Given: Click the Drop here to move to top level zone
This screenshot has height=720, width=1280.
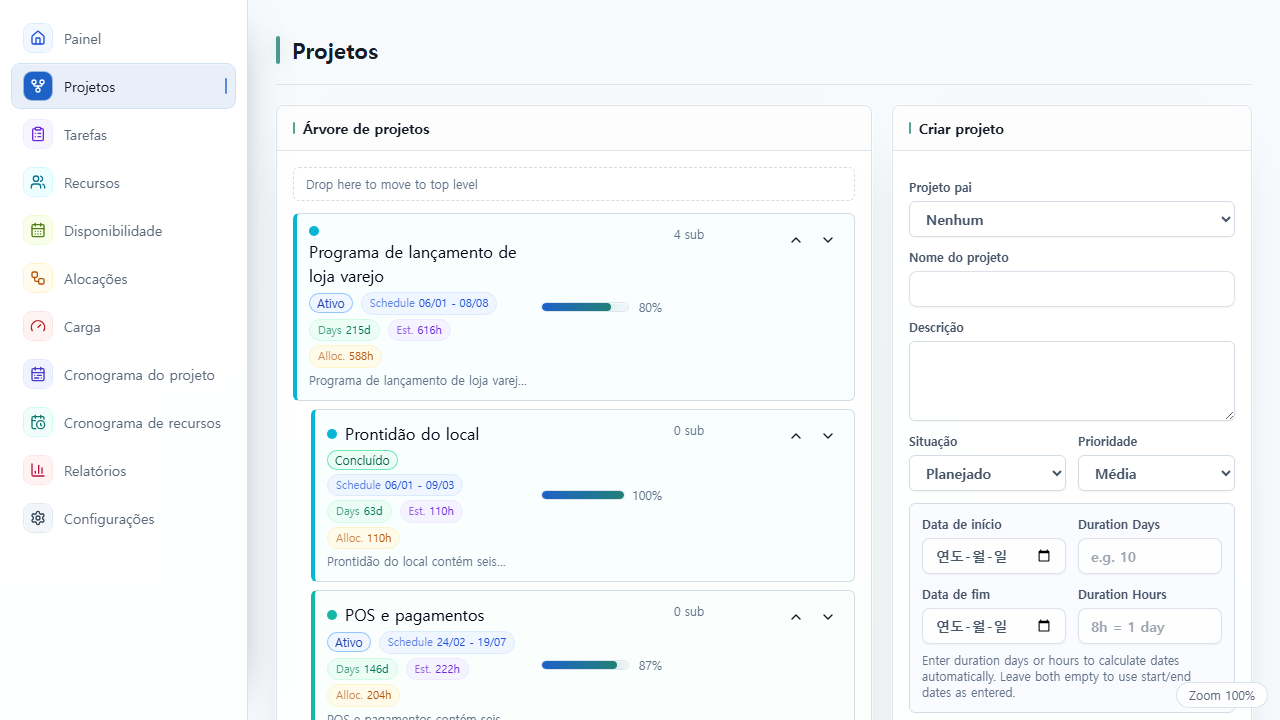Looking at the screenshot, I should 574,184.
